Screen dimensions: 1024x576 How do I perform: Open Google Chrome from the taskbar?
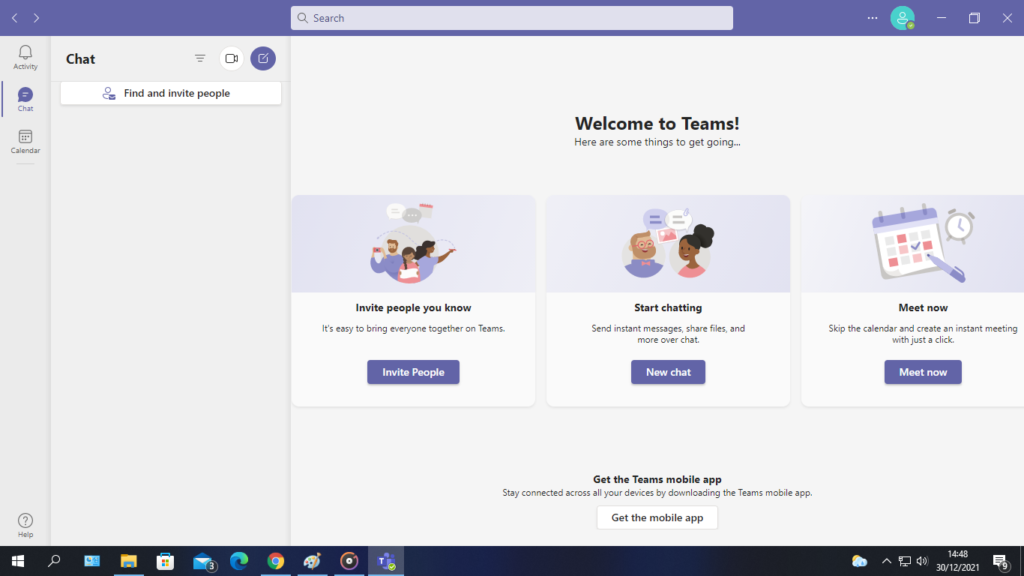coord(275,561)
